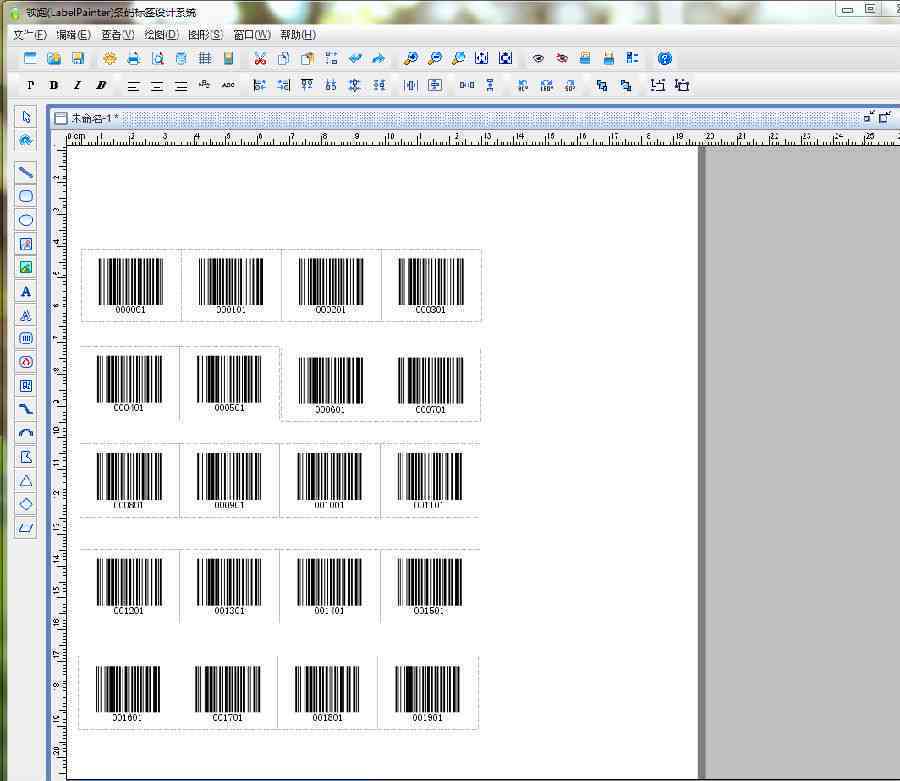Select the diamond shape tool

pyautogui.click(x=26, y=504)
